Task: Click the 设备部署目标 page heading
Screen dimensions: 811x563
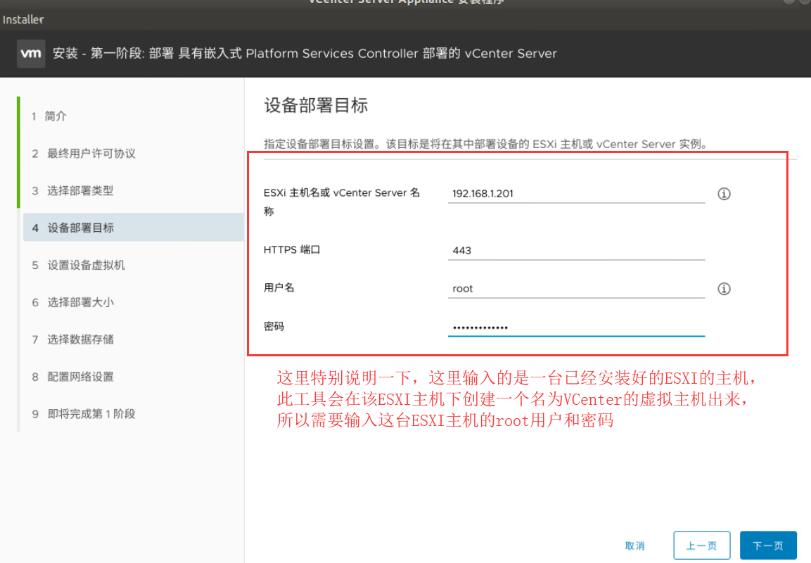Action: pyautogui.click(x=316, y=105)
